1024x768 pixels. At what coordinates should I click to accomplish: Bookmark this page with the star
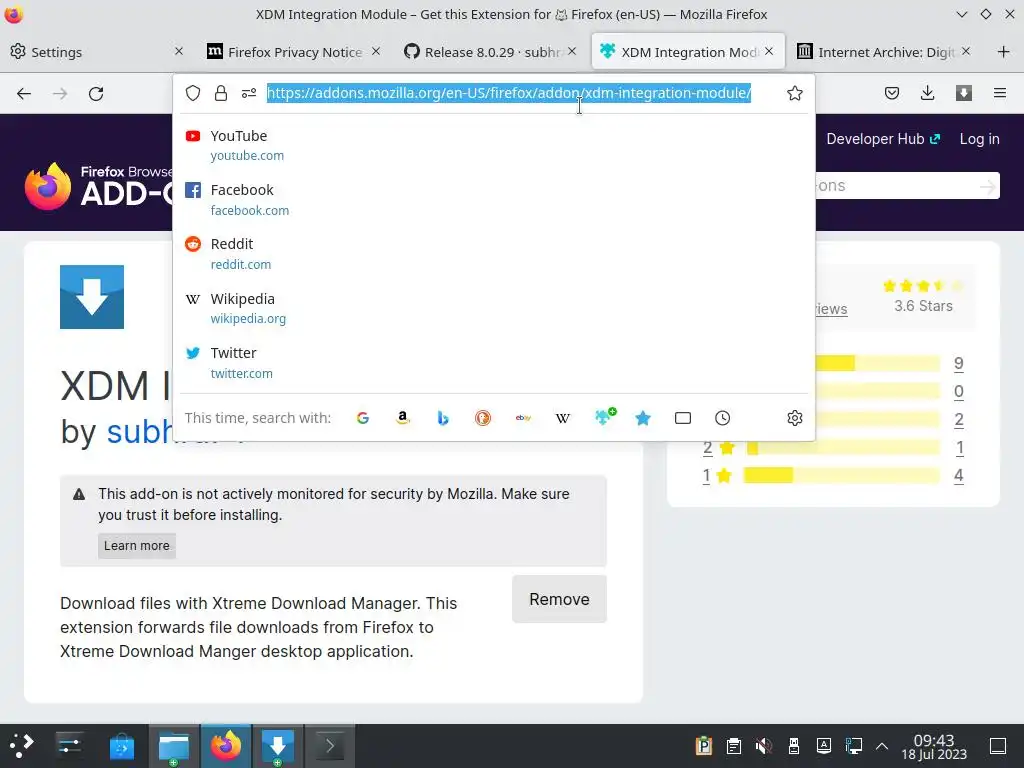795,93
